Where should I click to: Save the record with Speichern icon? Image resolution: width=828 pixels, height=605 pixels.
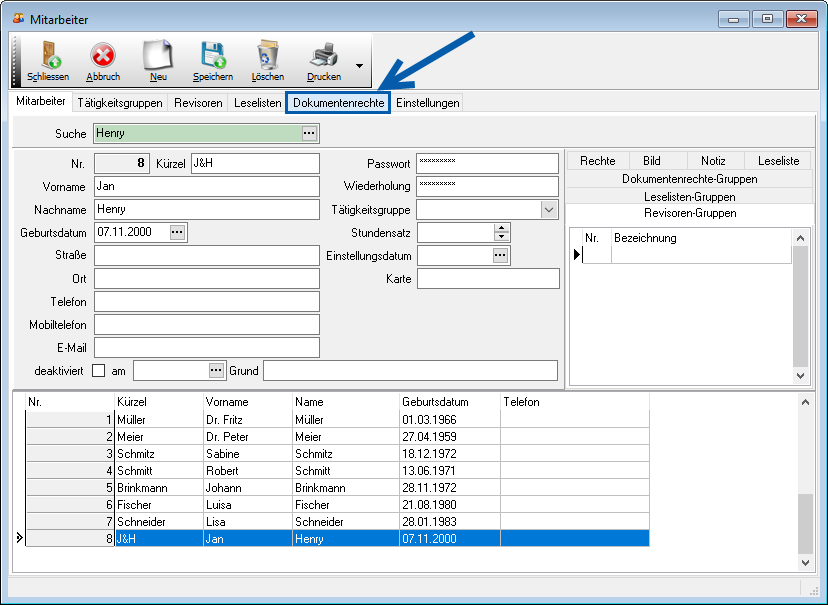(x=212, y=60)
